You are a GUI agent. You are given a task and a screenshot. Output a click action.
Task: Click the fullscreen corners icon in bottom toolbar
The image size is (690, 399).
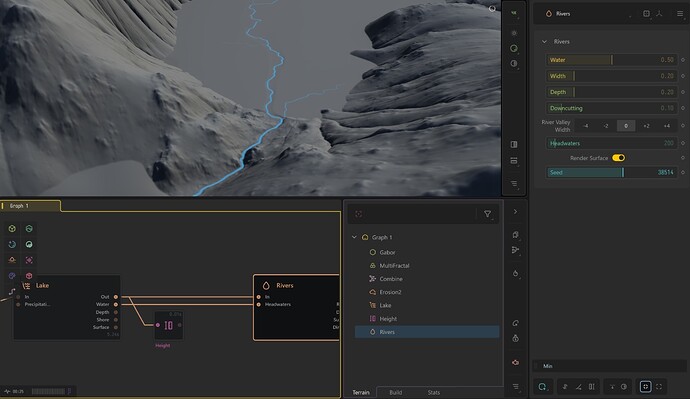659,387
